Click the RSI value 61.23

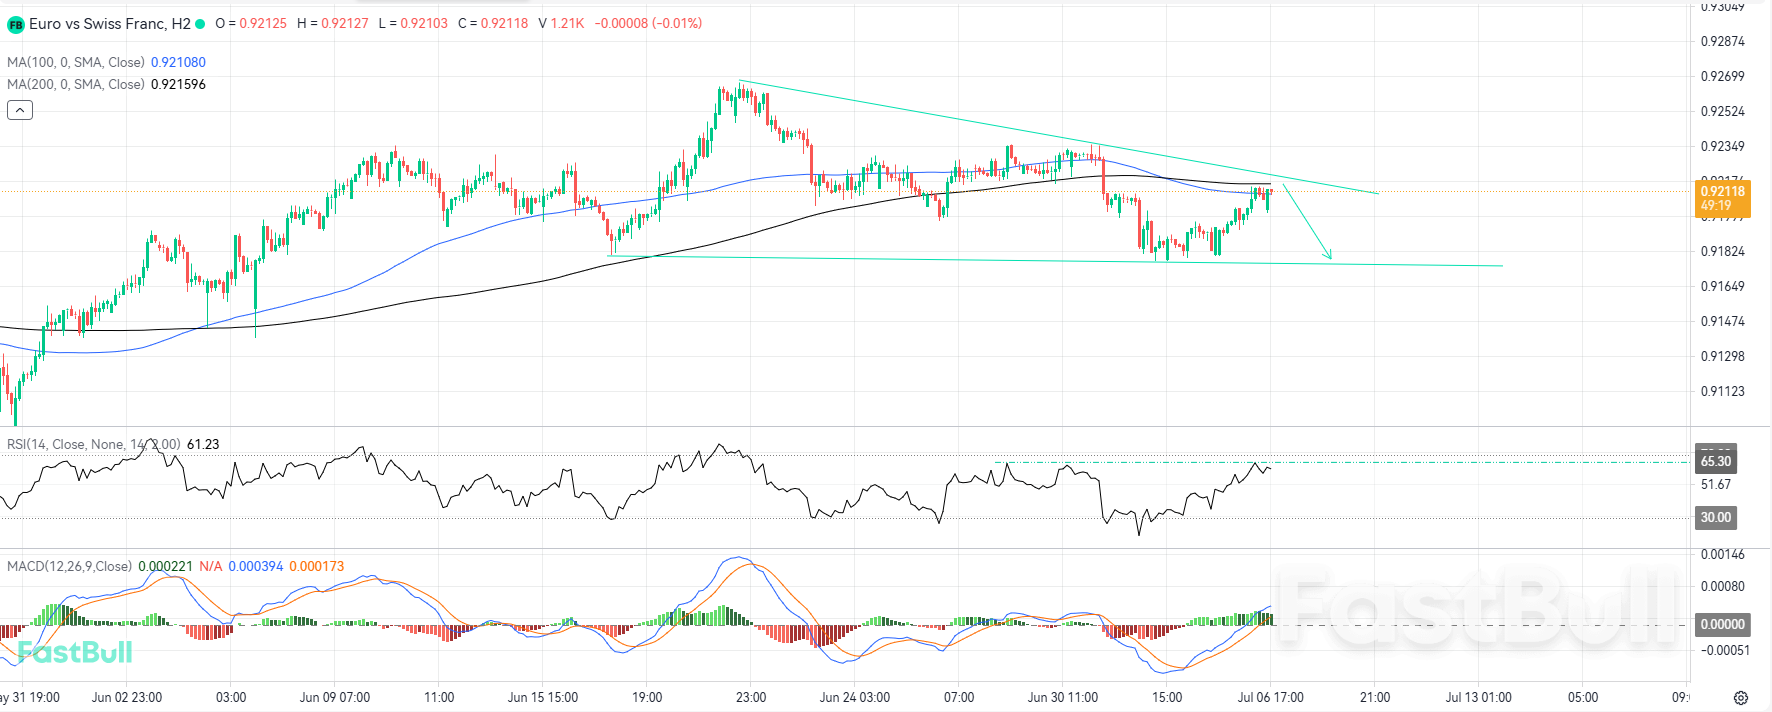tap(203, 444)
